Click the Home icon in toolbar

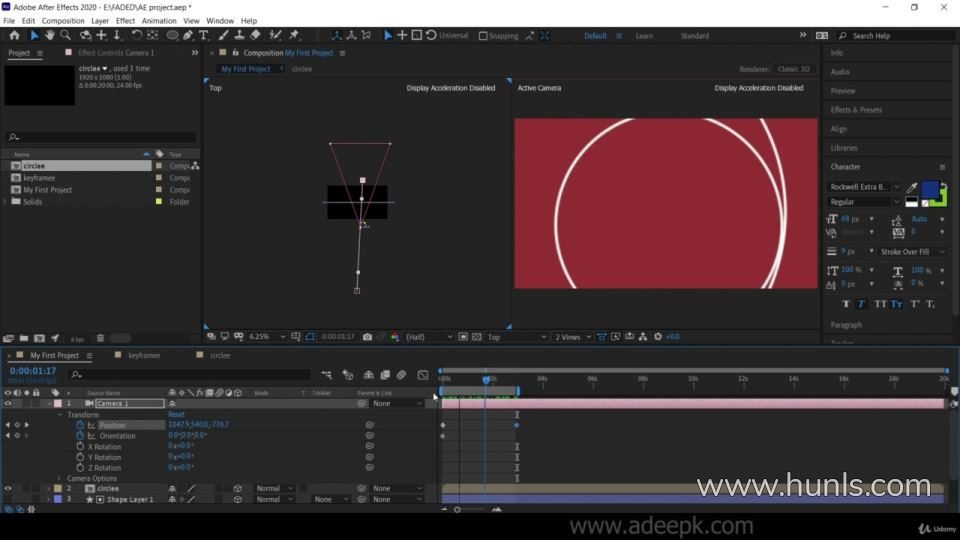coord(14,35)
